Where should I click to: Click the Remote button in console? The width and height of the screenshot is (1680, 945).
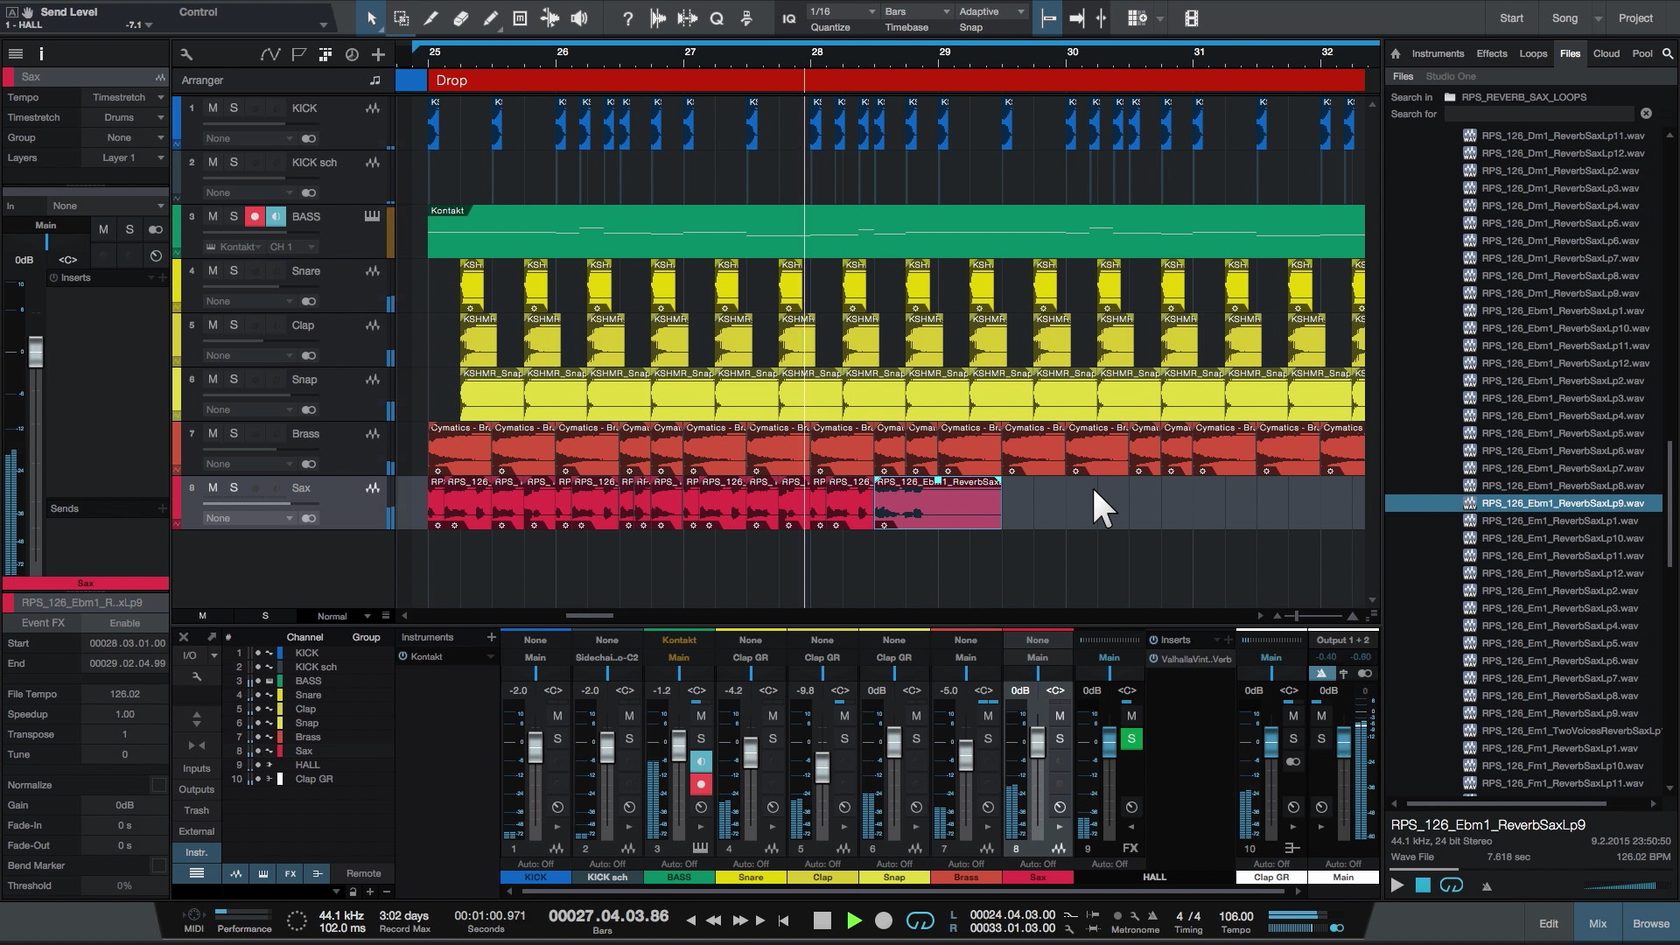point(363,873)
